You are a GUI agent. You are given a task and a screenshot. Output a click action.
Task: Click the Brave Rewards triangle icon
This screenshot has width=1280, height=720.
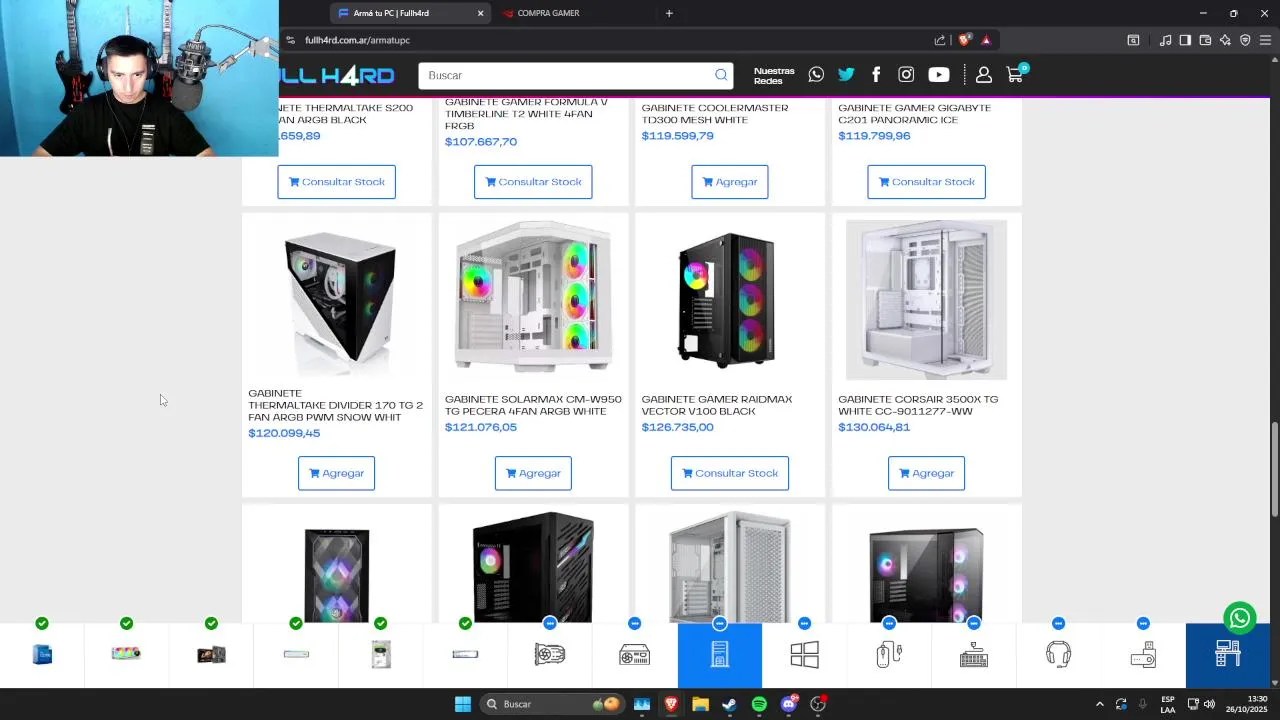click(x=986, y=40)
